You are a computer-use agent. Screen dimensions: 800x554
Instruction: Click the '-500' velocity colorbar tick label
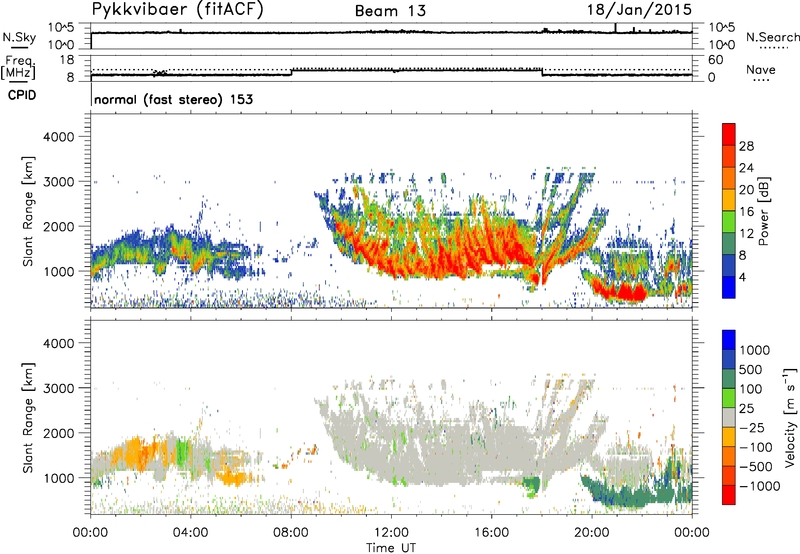coord(756,466)
